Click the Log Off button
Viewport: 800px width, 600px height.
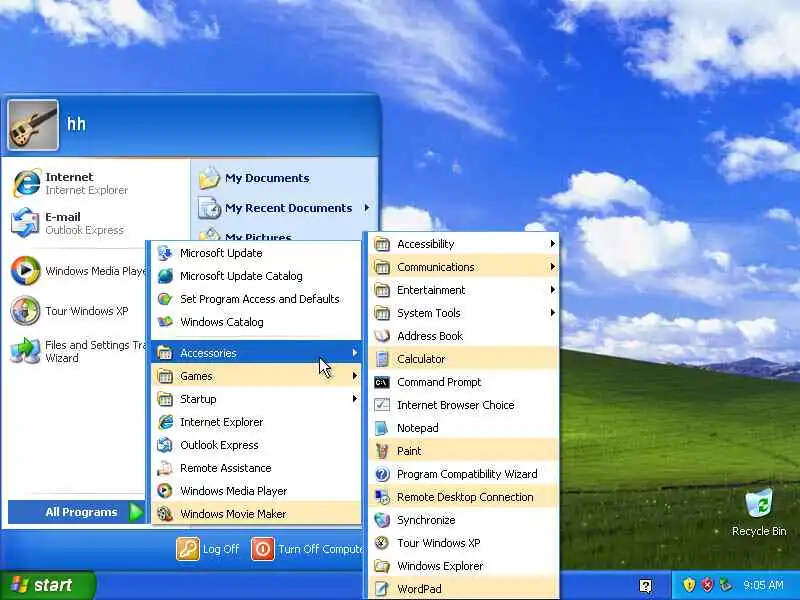click(208, 549)
